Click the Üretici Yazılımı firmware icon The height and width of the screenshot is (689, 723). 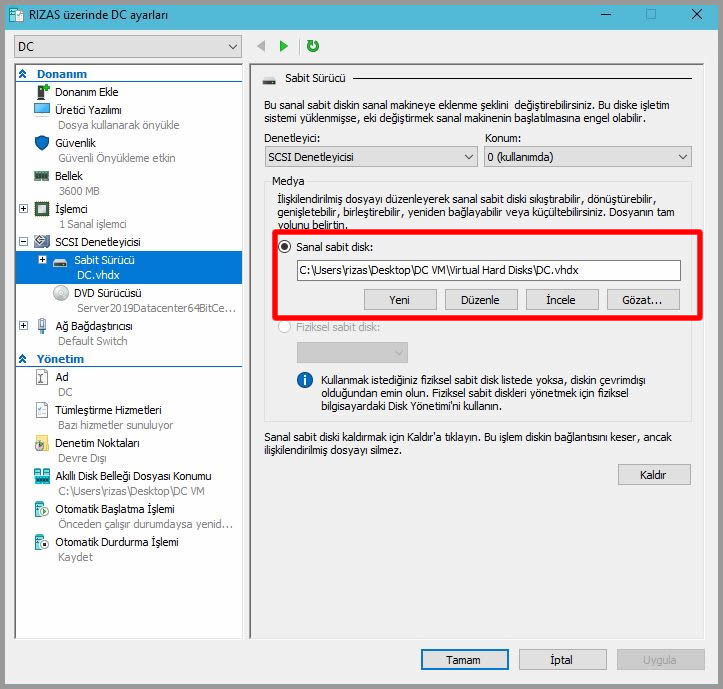[42, 110]
